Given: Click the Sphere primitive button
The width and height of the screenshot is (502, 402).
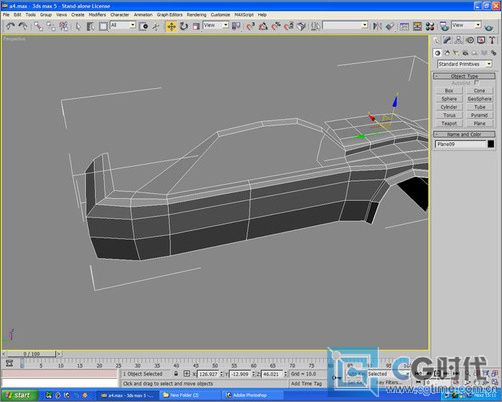Looking at the screenshot, I should pos(449,99).
